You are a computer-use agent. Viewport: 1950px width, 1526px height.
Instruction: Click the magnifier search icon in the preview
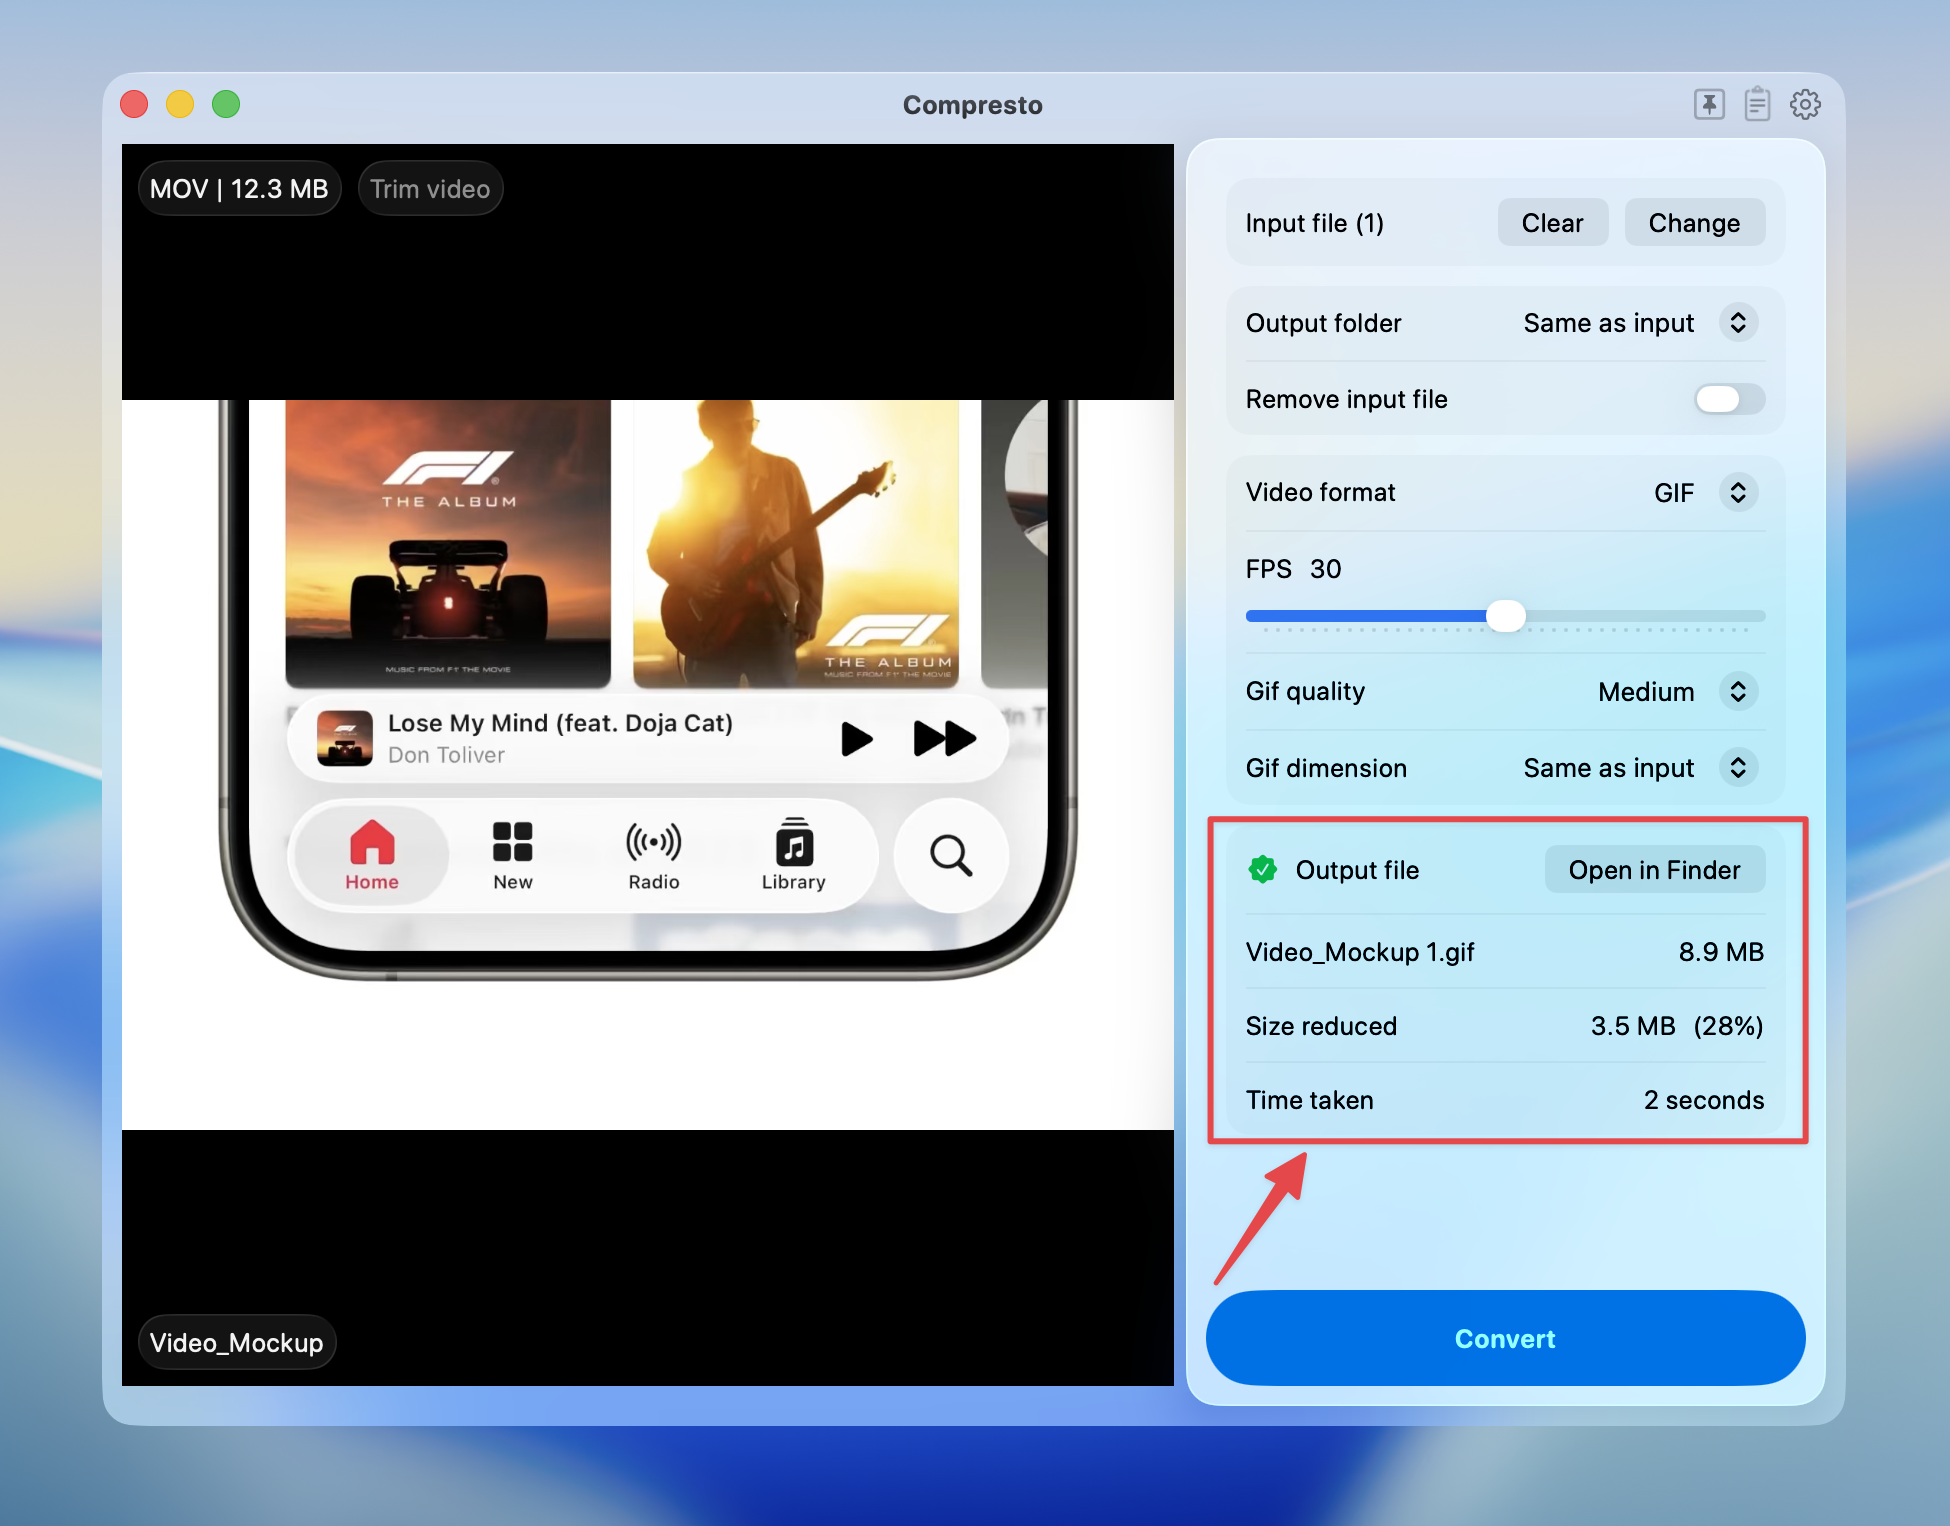(950, 856)
